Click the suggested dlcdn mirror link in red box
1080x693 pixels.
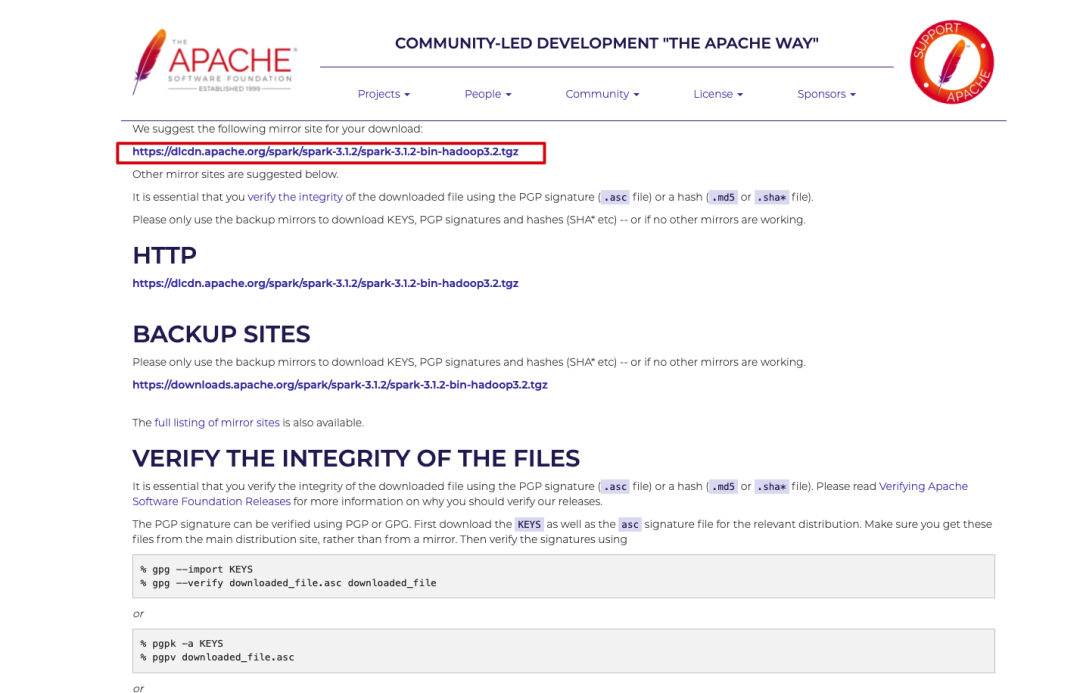(325, 152)
